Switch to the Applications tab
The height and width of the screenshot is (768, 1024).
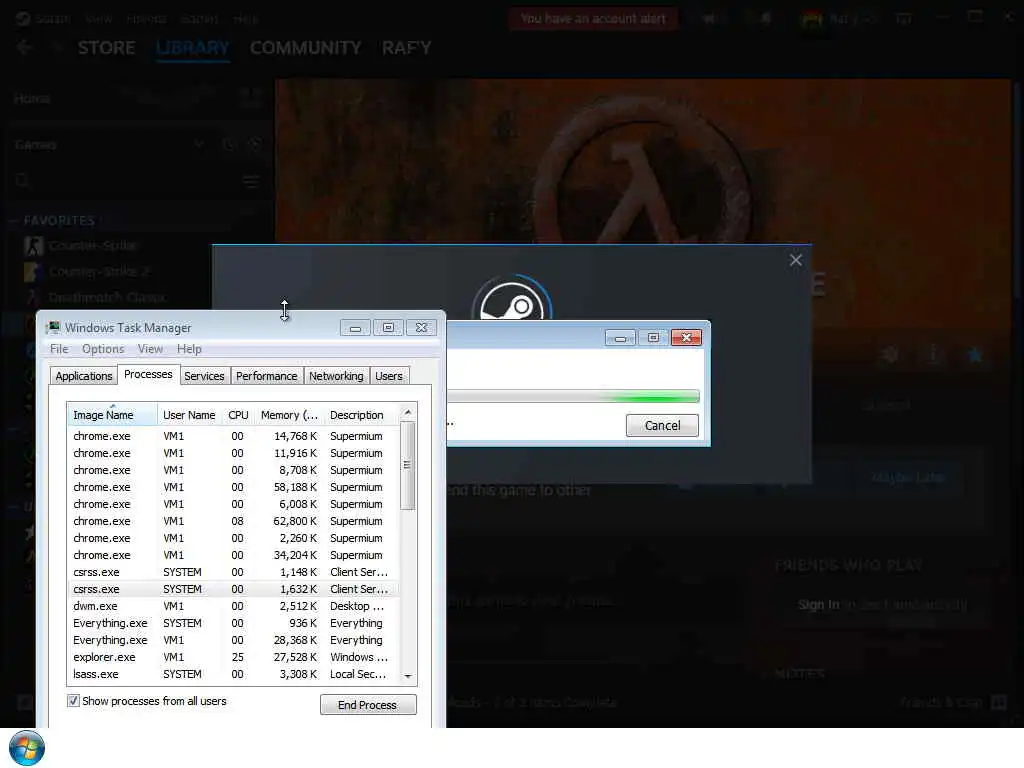click(x=84, y=376)
